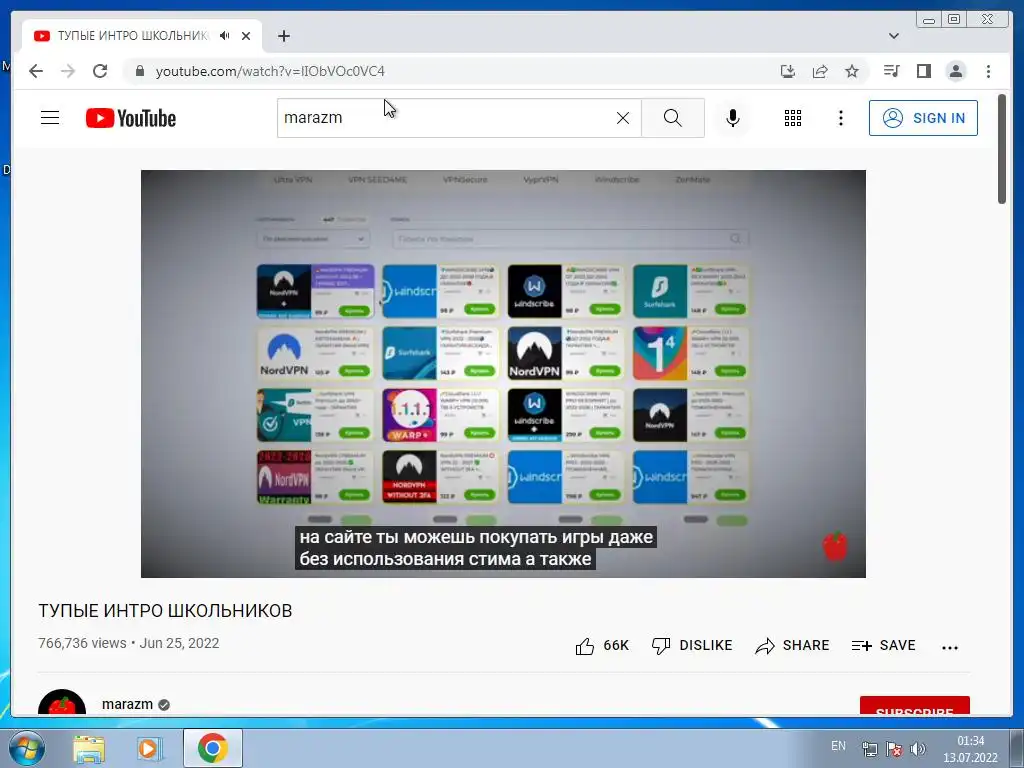Click the EN language indicator

[x=838, y=746]
